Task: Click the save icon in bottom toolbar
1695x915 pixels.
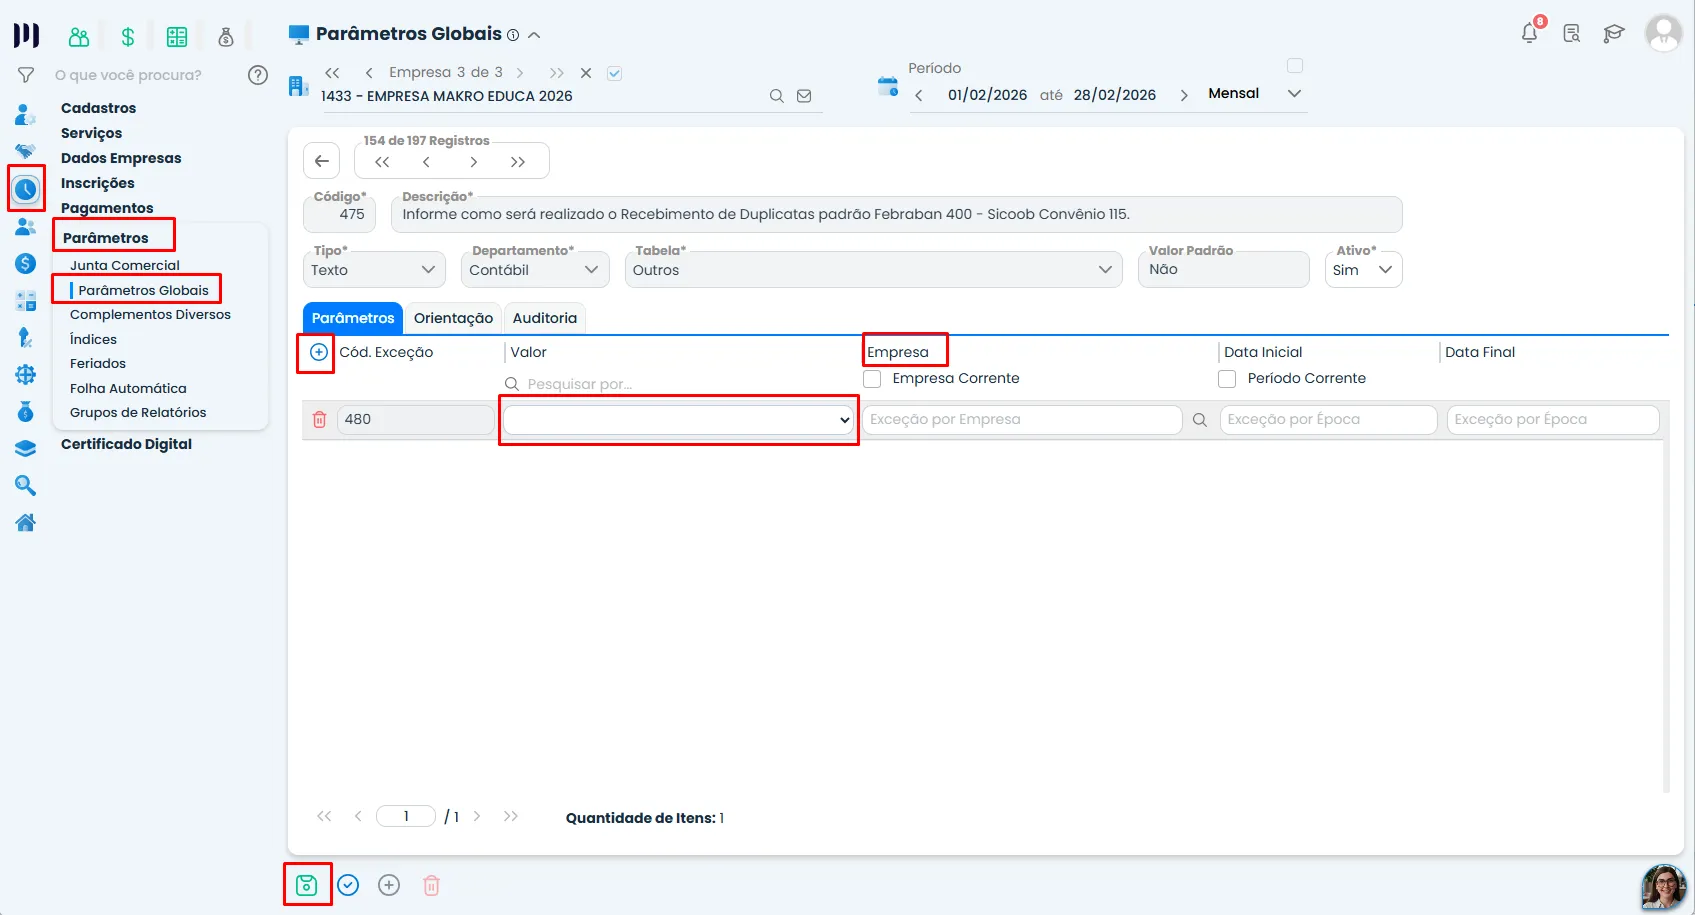Action: 307,885
